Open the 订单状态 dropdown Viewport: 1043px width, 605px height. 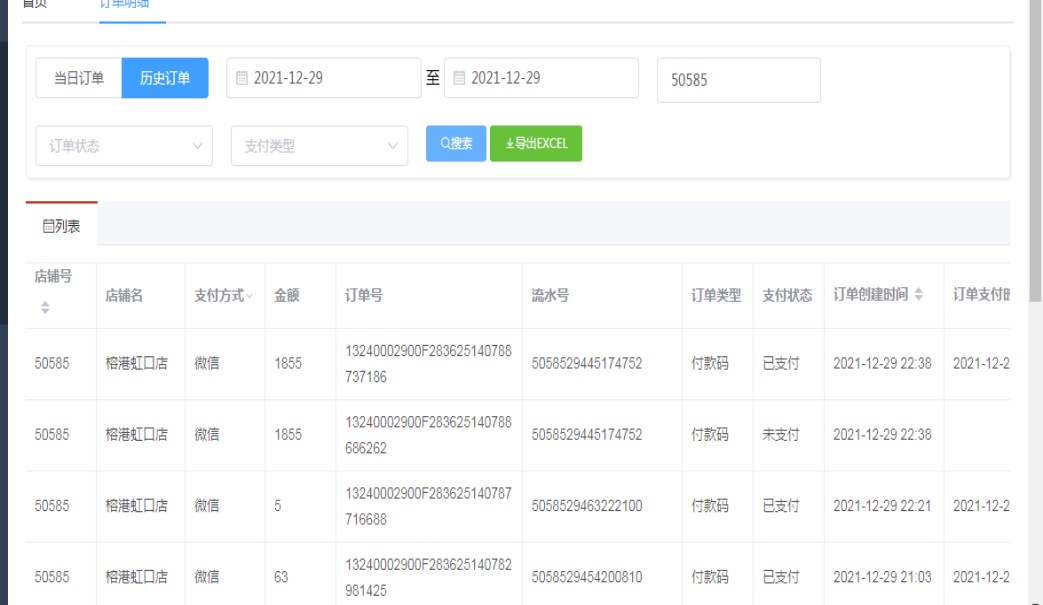point(124,145)
